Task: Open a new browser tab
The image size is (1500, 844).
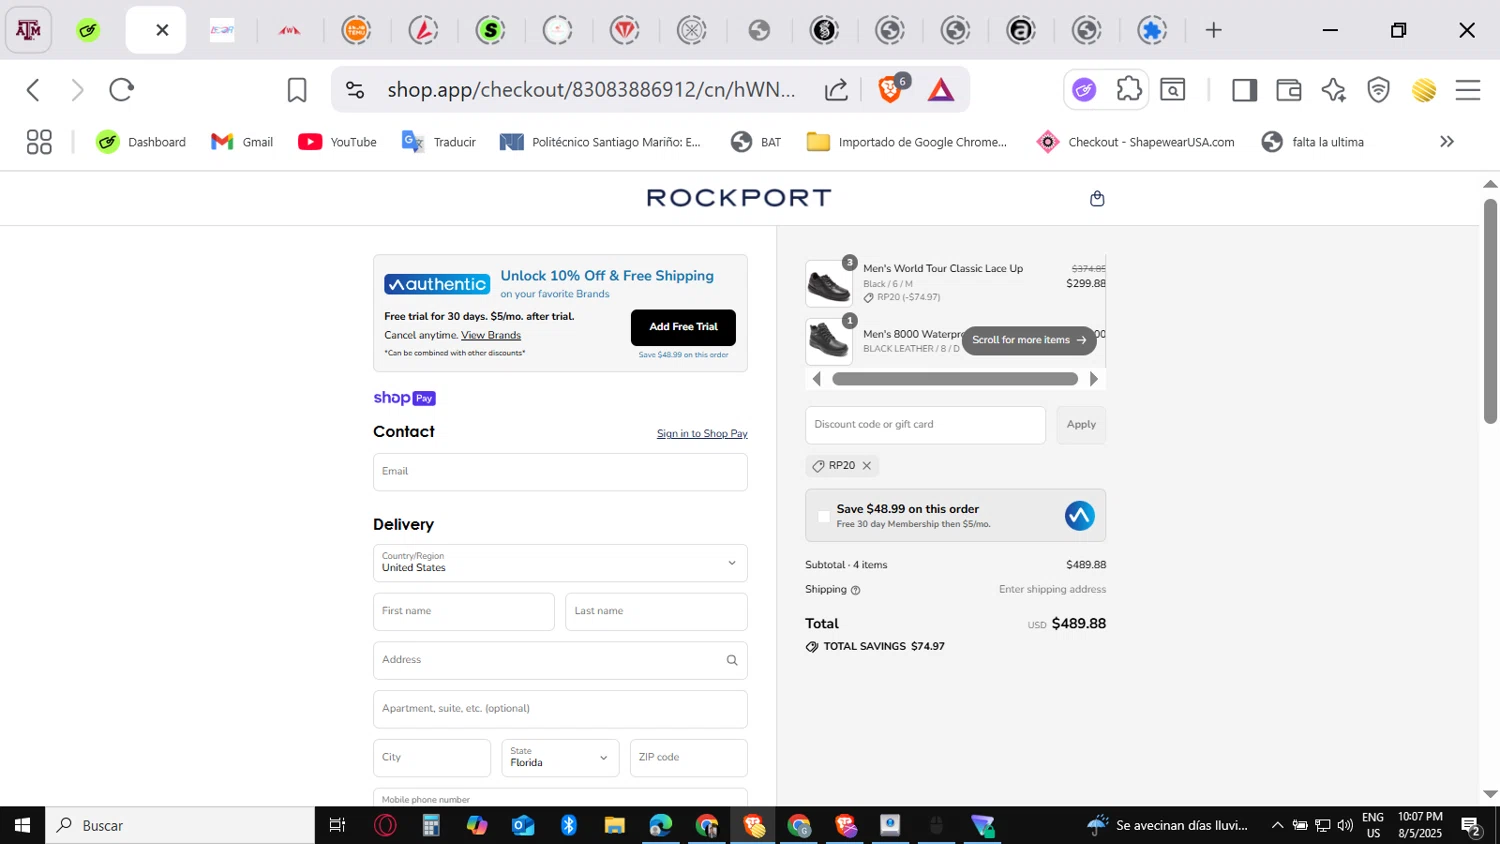Action: pyautogui.click(x=1213, y=30)
